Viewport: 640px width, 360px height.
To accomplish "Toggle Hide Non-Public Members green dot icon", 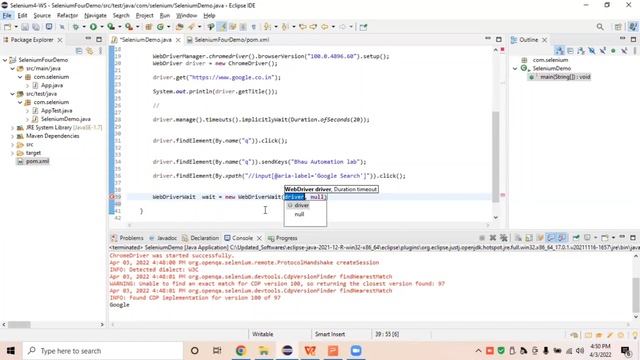I will [613, 51].
